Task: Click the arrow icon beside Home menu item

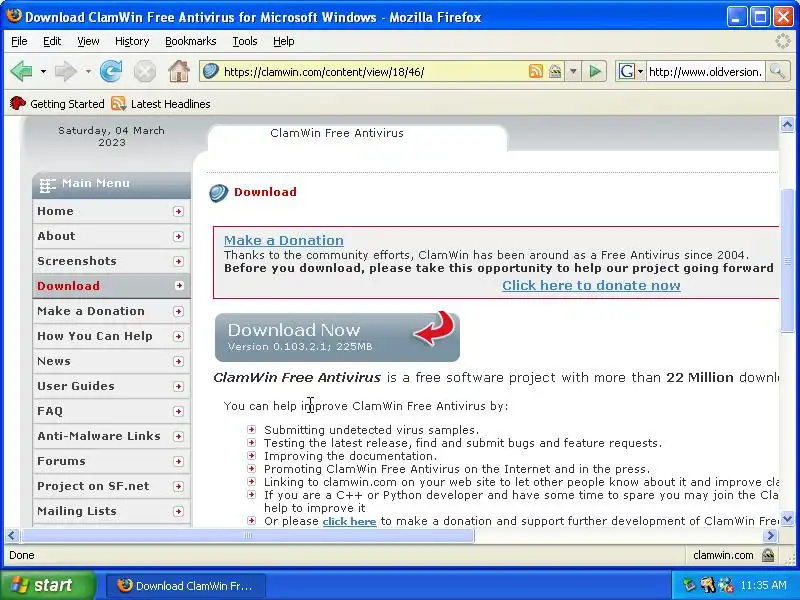Action: point(178,211)
